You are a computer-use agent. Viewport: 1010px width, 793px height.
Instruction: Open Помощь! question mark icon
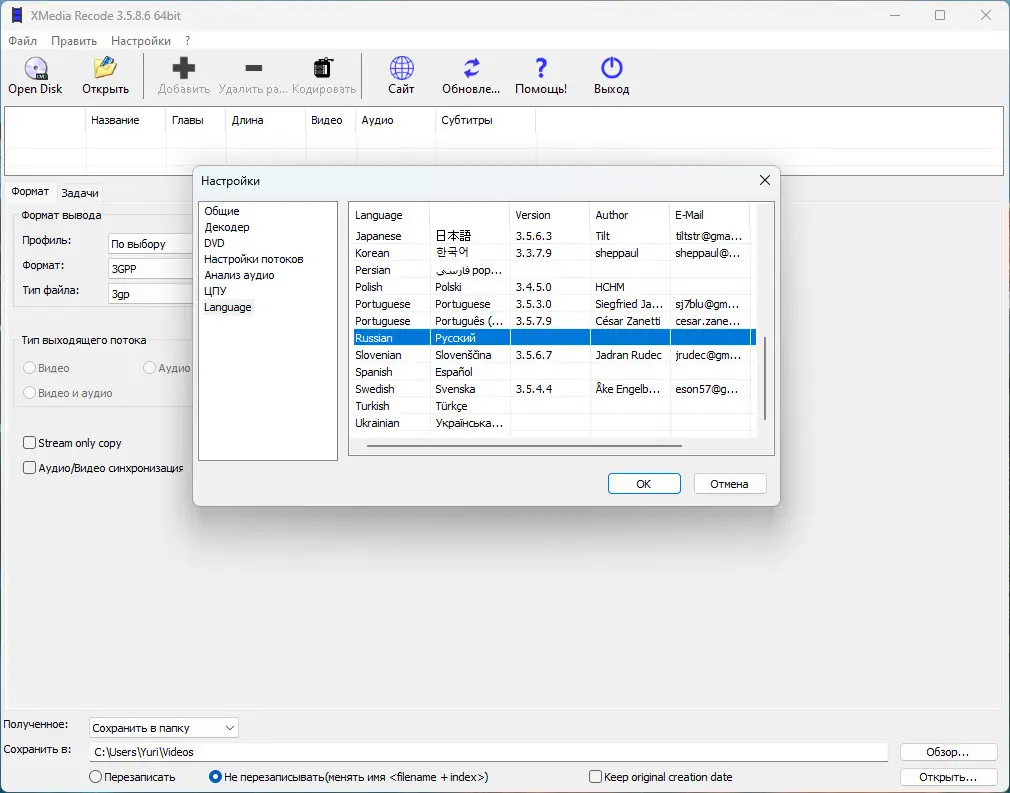point(541,68)
